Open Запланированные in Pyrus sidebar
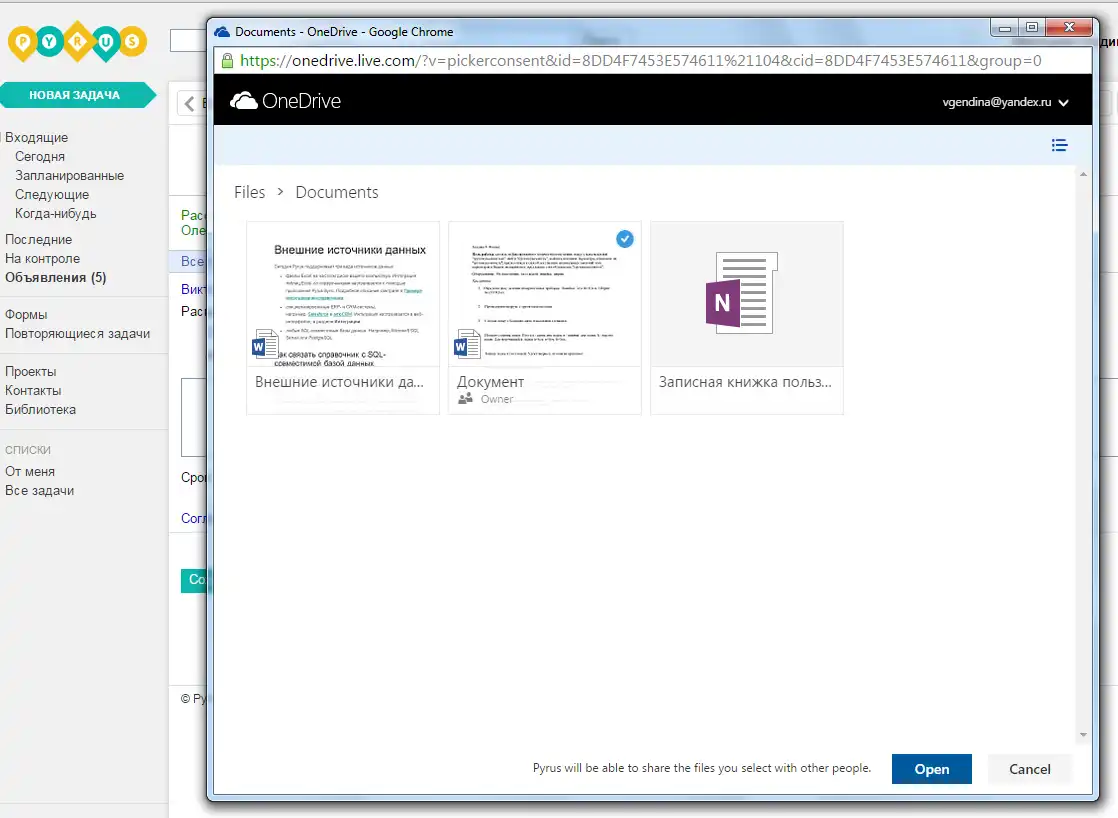 pos(70,175)
